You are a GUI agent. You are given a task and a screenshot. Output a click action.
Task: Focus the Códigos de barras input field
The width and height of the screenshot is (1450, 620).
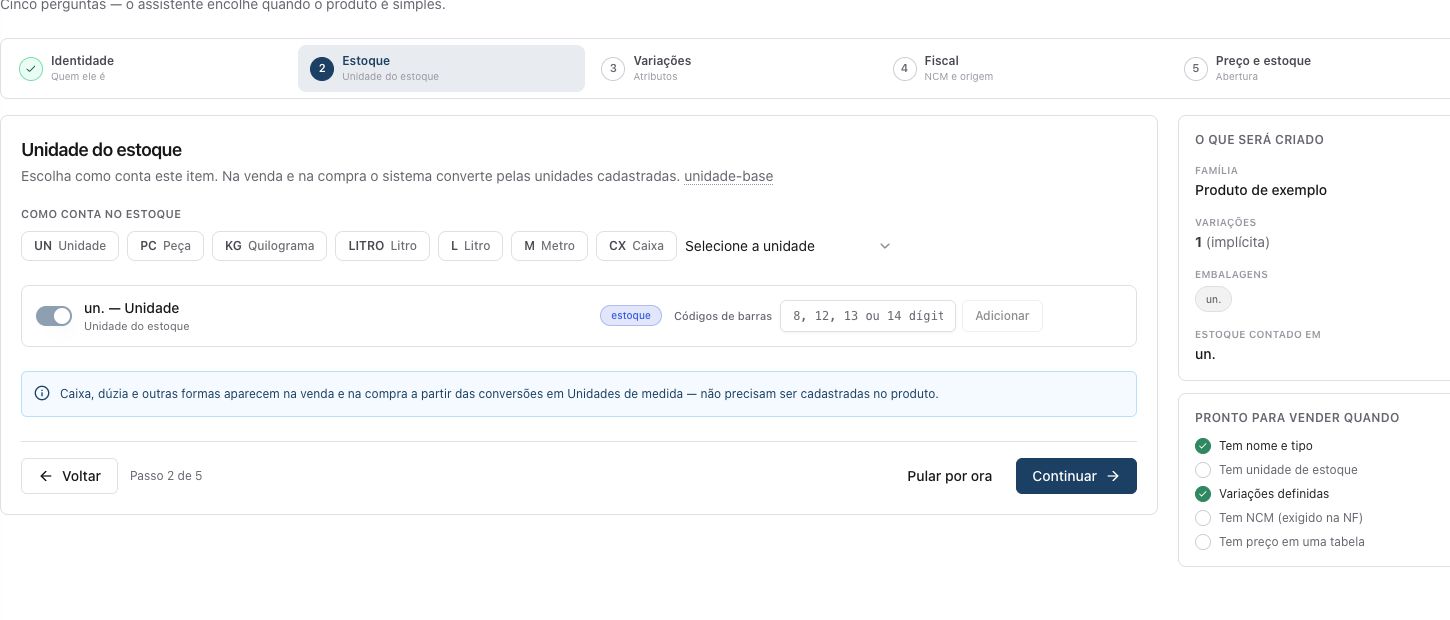868,316
